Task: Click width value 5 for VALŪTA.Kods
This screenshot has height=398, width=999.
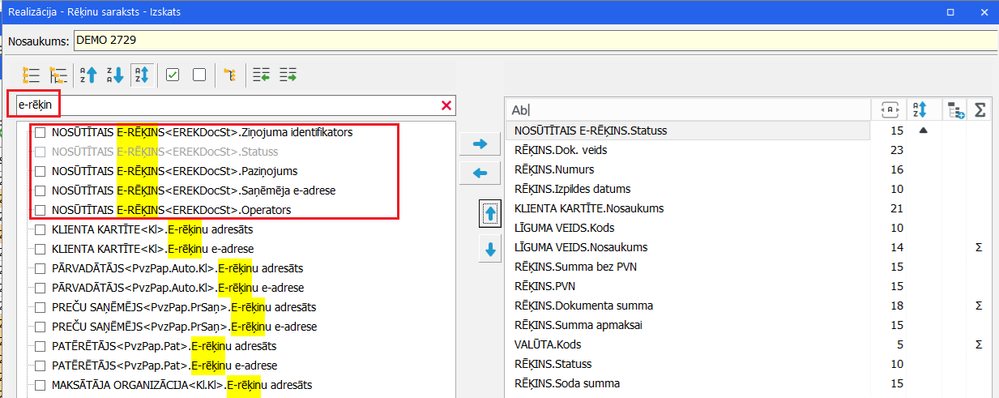Action: coord(900,345)
